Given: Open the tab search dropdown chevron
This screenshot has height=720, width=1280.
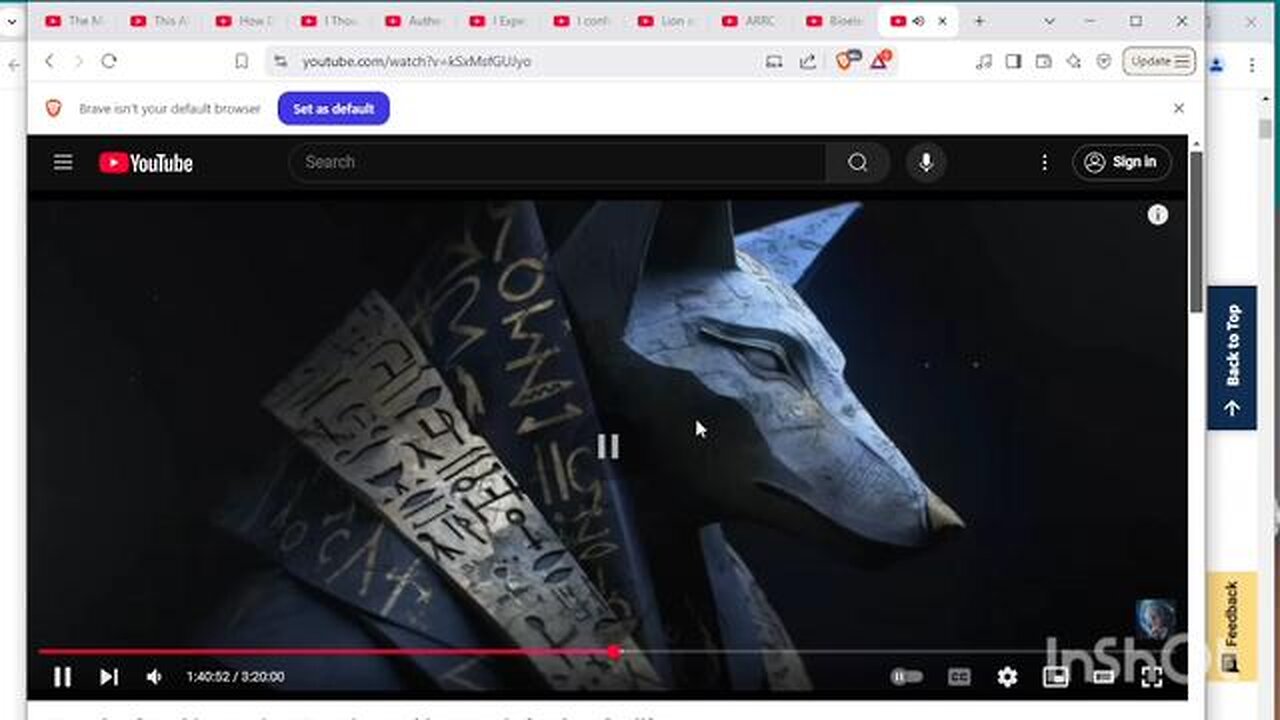Looking at the screenshot, I should point(1049,21).
